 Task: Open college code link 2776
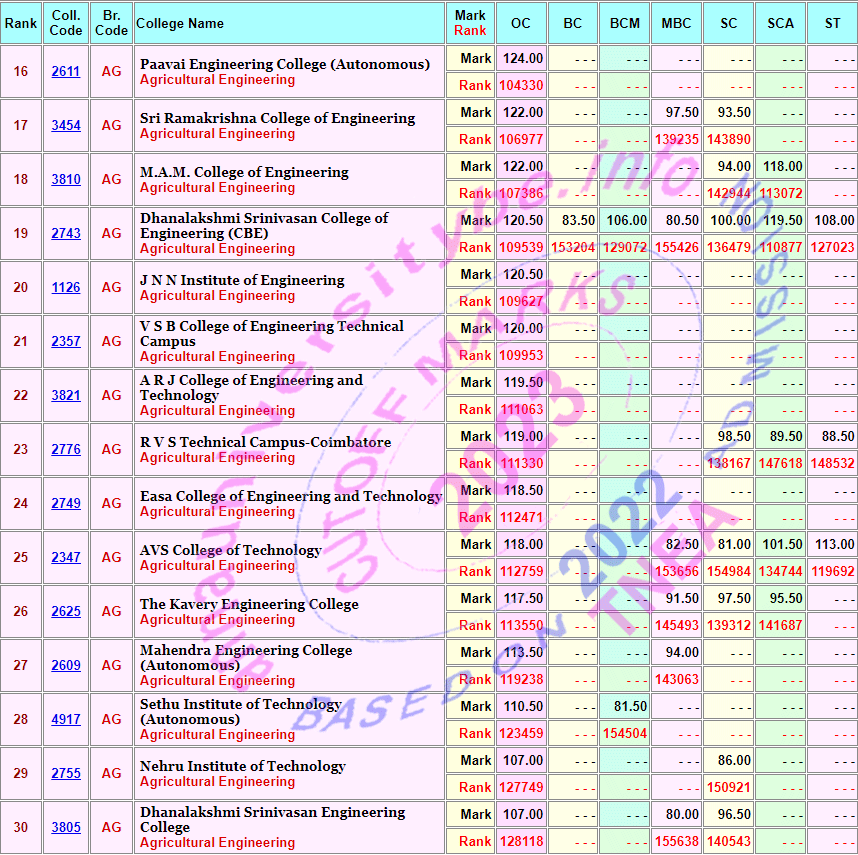tap(66, 450)
